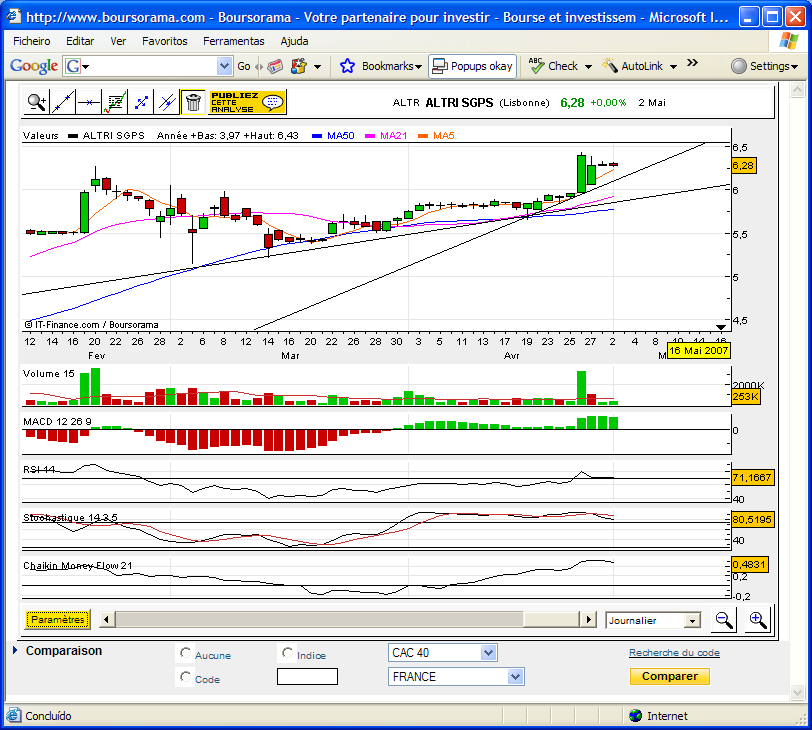The image size is (812, 730).
Task: Click the Bookmarks star icon
Action: (347, 66)
